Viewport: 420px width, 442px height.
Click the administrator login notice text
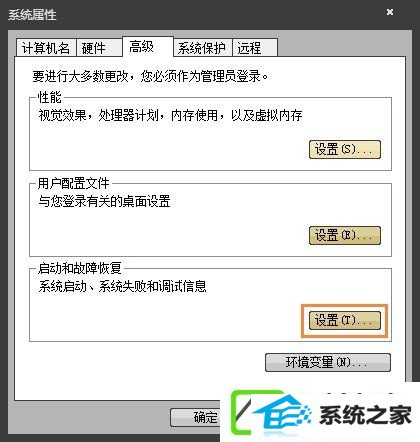point(150,76)
